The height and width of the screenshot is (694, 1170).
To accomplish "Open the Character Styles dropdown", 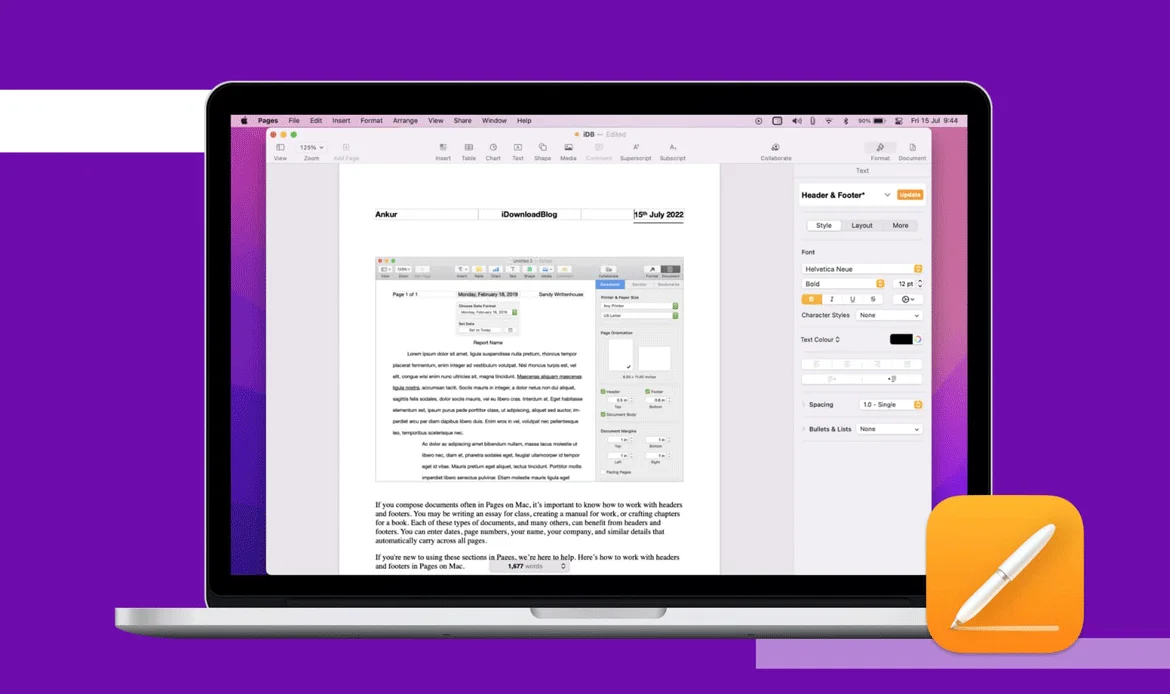I will [x=889, y=315].
